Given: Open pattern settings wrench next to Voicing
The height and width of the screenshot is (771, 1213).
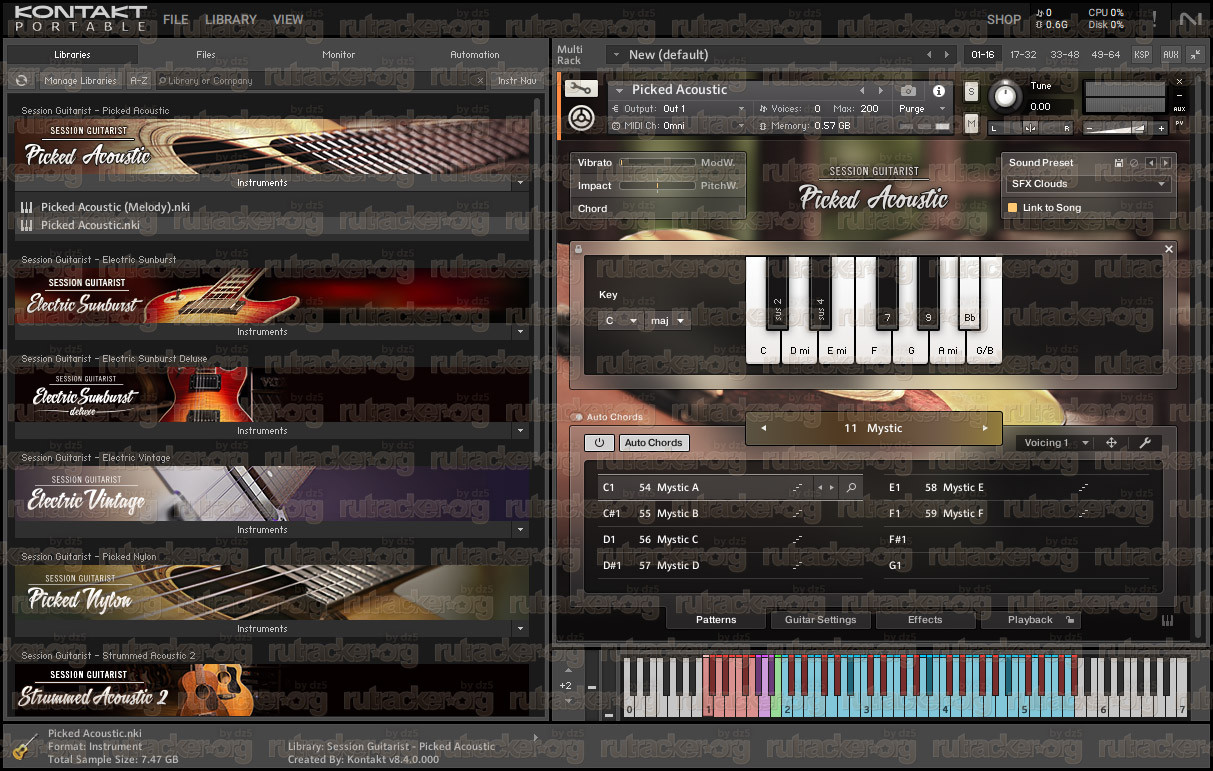Looking at the screenshot, I should [1145, 442].
